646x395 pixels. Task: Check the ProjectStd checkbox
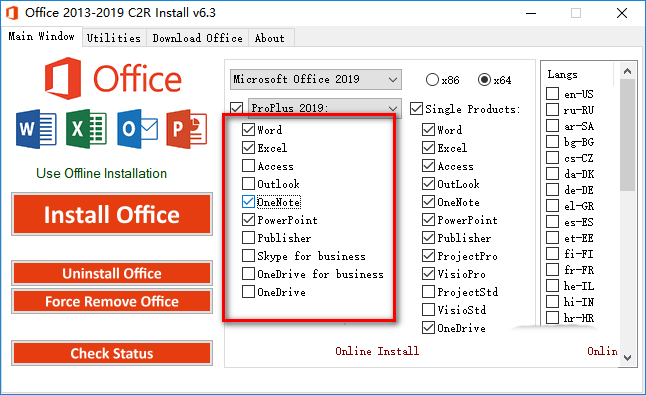tap(428, 292)
